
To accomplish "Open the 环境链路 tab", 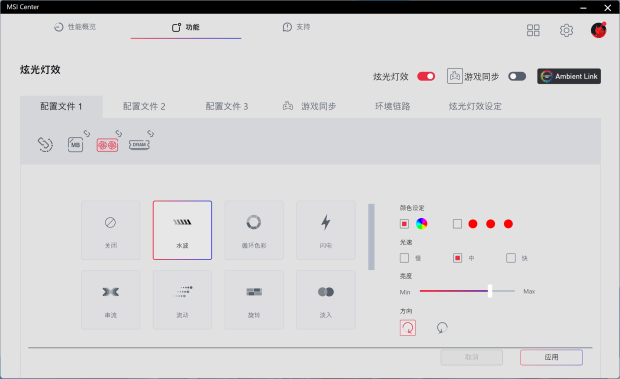I will point(393,106).
